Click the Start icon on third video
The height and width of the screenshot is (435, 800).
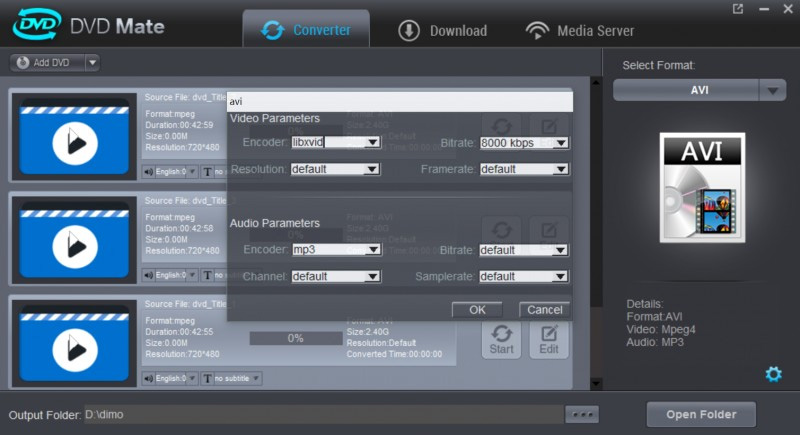click(x=502, y=338)
